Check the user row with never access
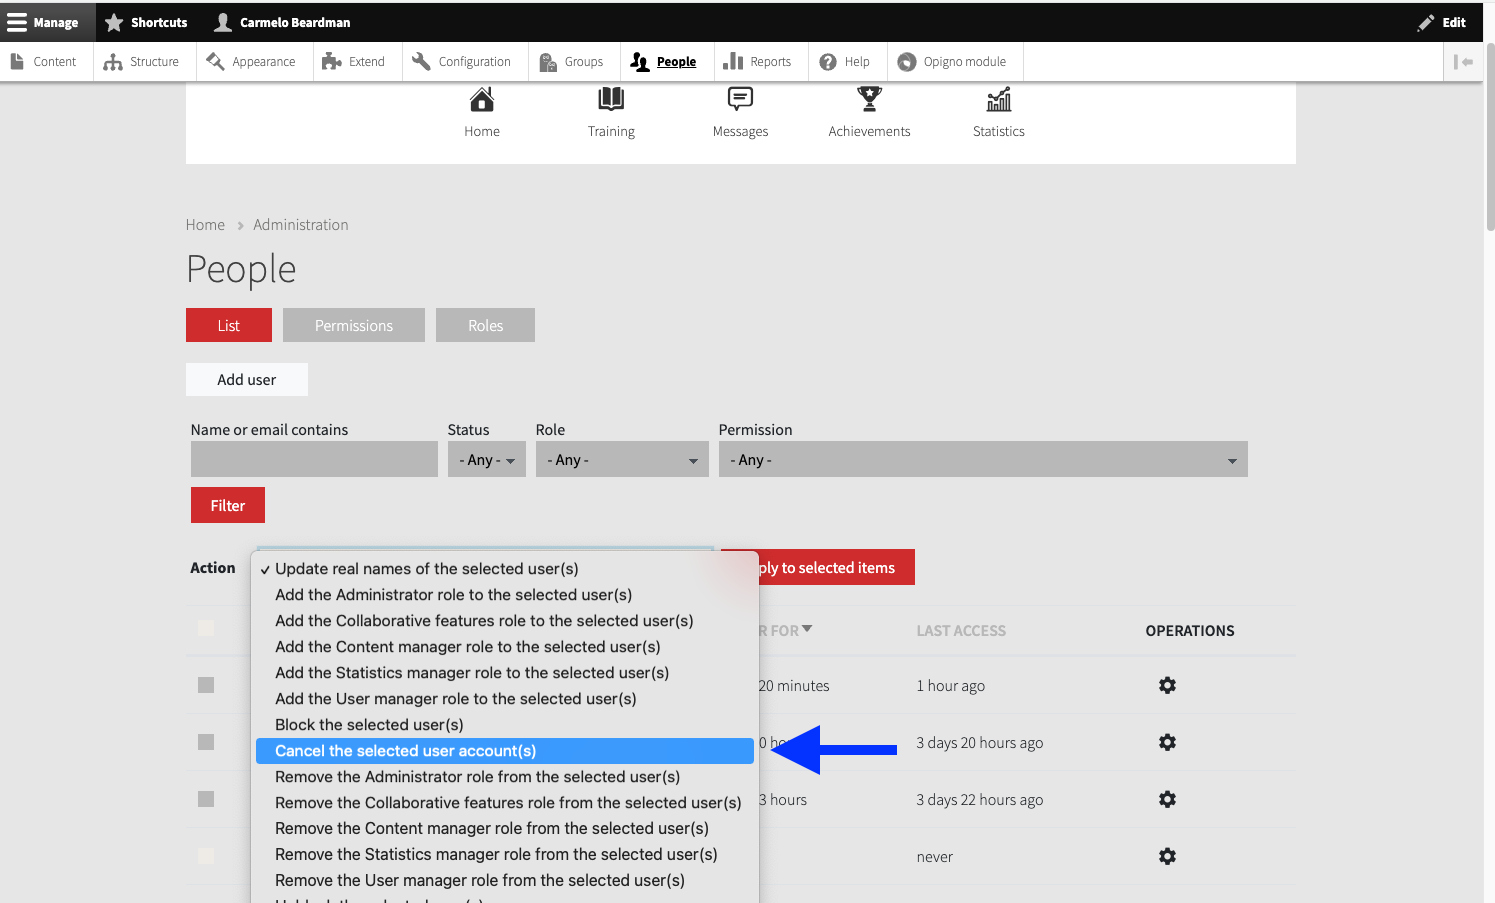The width and height of the screenshot is (1495, 903). point(206,856)
